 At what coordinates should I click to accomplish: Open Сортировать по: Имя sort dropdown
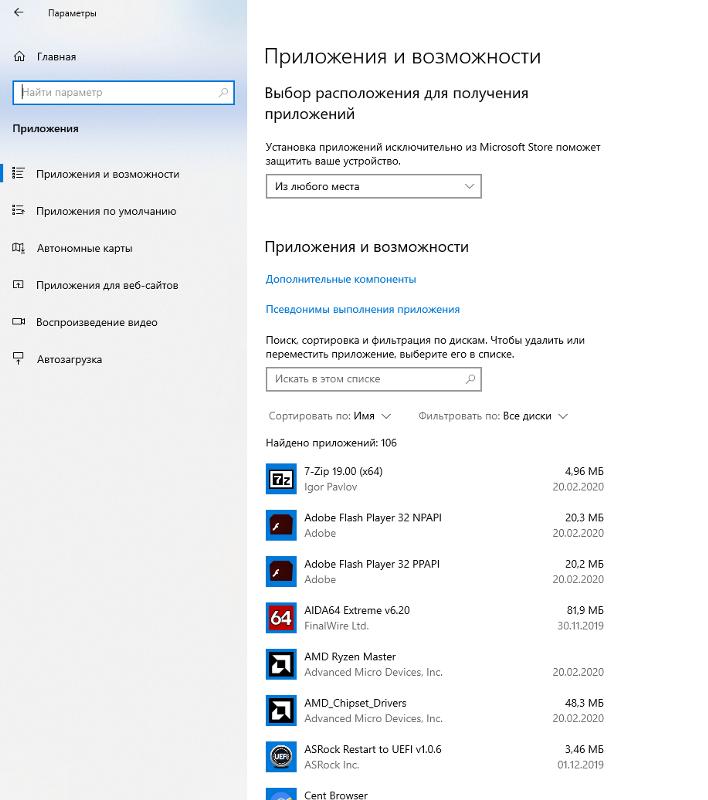pos(330,416)
